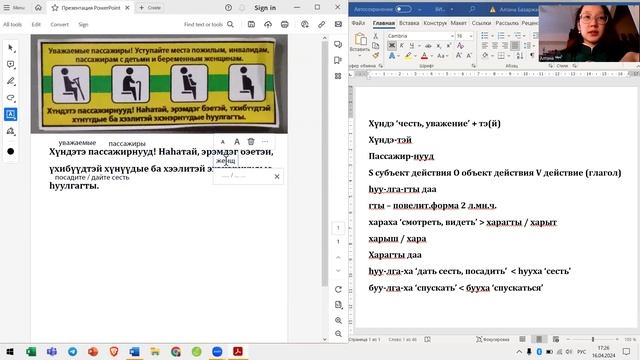Zoom out on the PDF page

pyautogui.click(x=338, y=334)
